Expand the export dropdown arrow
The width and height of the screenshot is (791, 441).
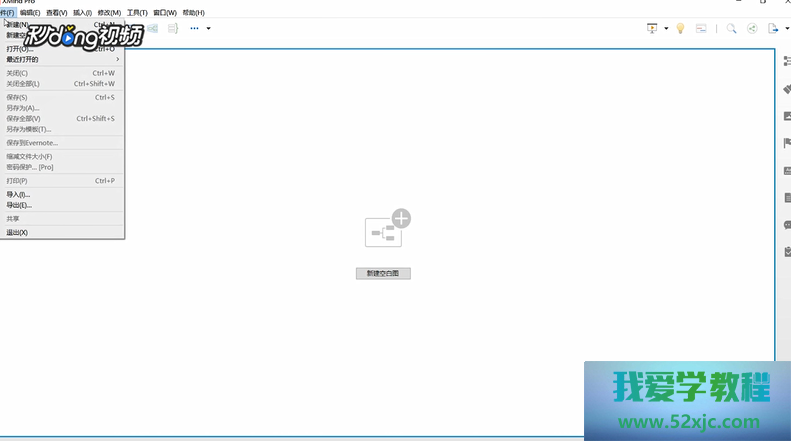(x=785, y=29)
